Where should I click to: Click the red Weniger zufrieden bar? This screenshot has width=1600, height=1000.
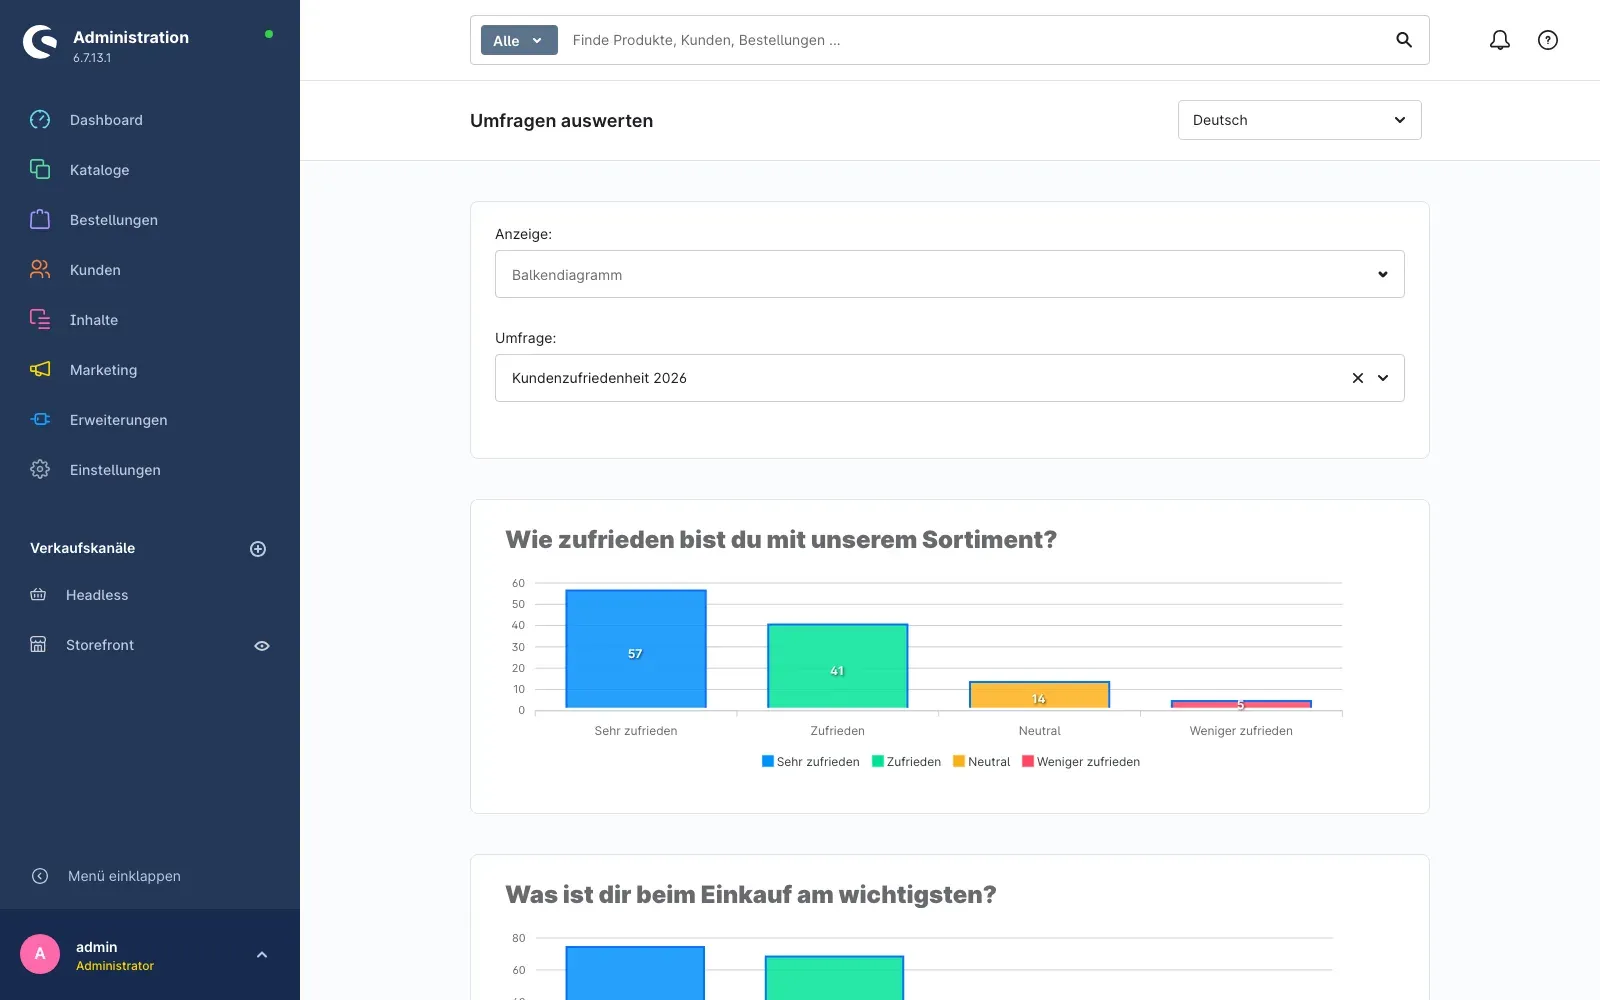1241,704
